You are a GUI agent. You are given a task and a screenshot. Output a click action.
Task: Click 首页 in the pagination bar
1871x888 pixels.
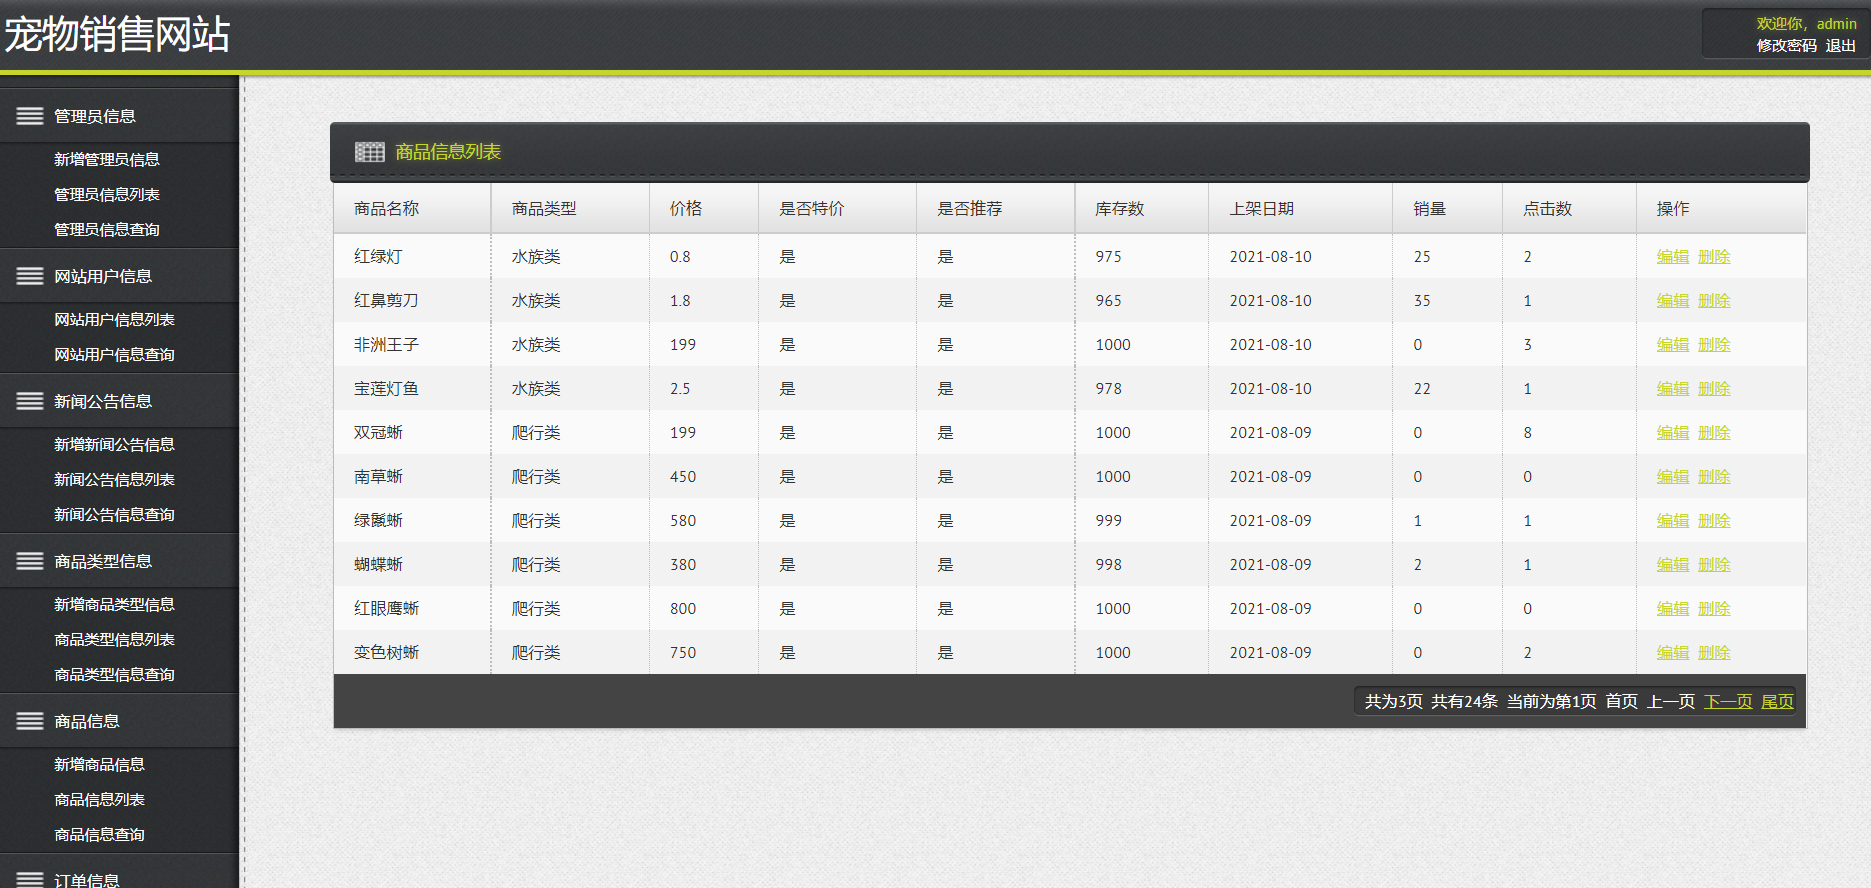[1621, 702]
